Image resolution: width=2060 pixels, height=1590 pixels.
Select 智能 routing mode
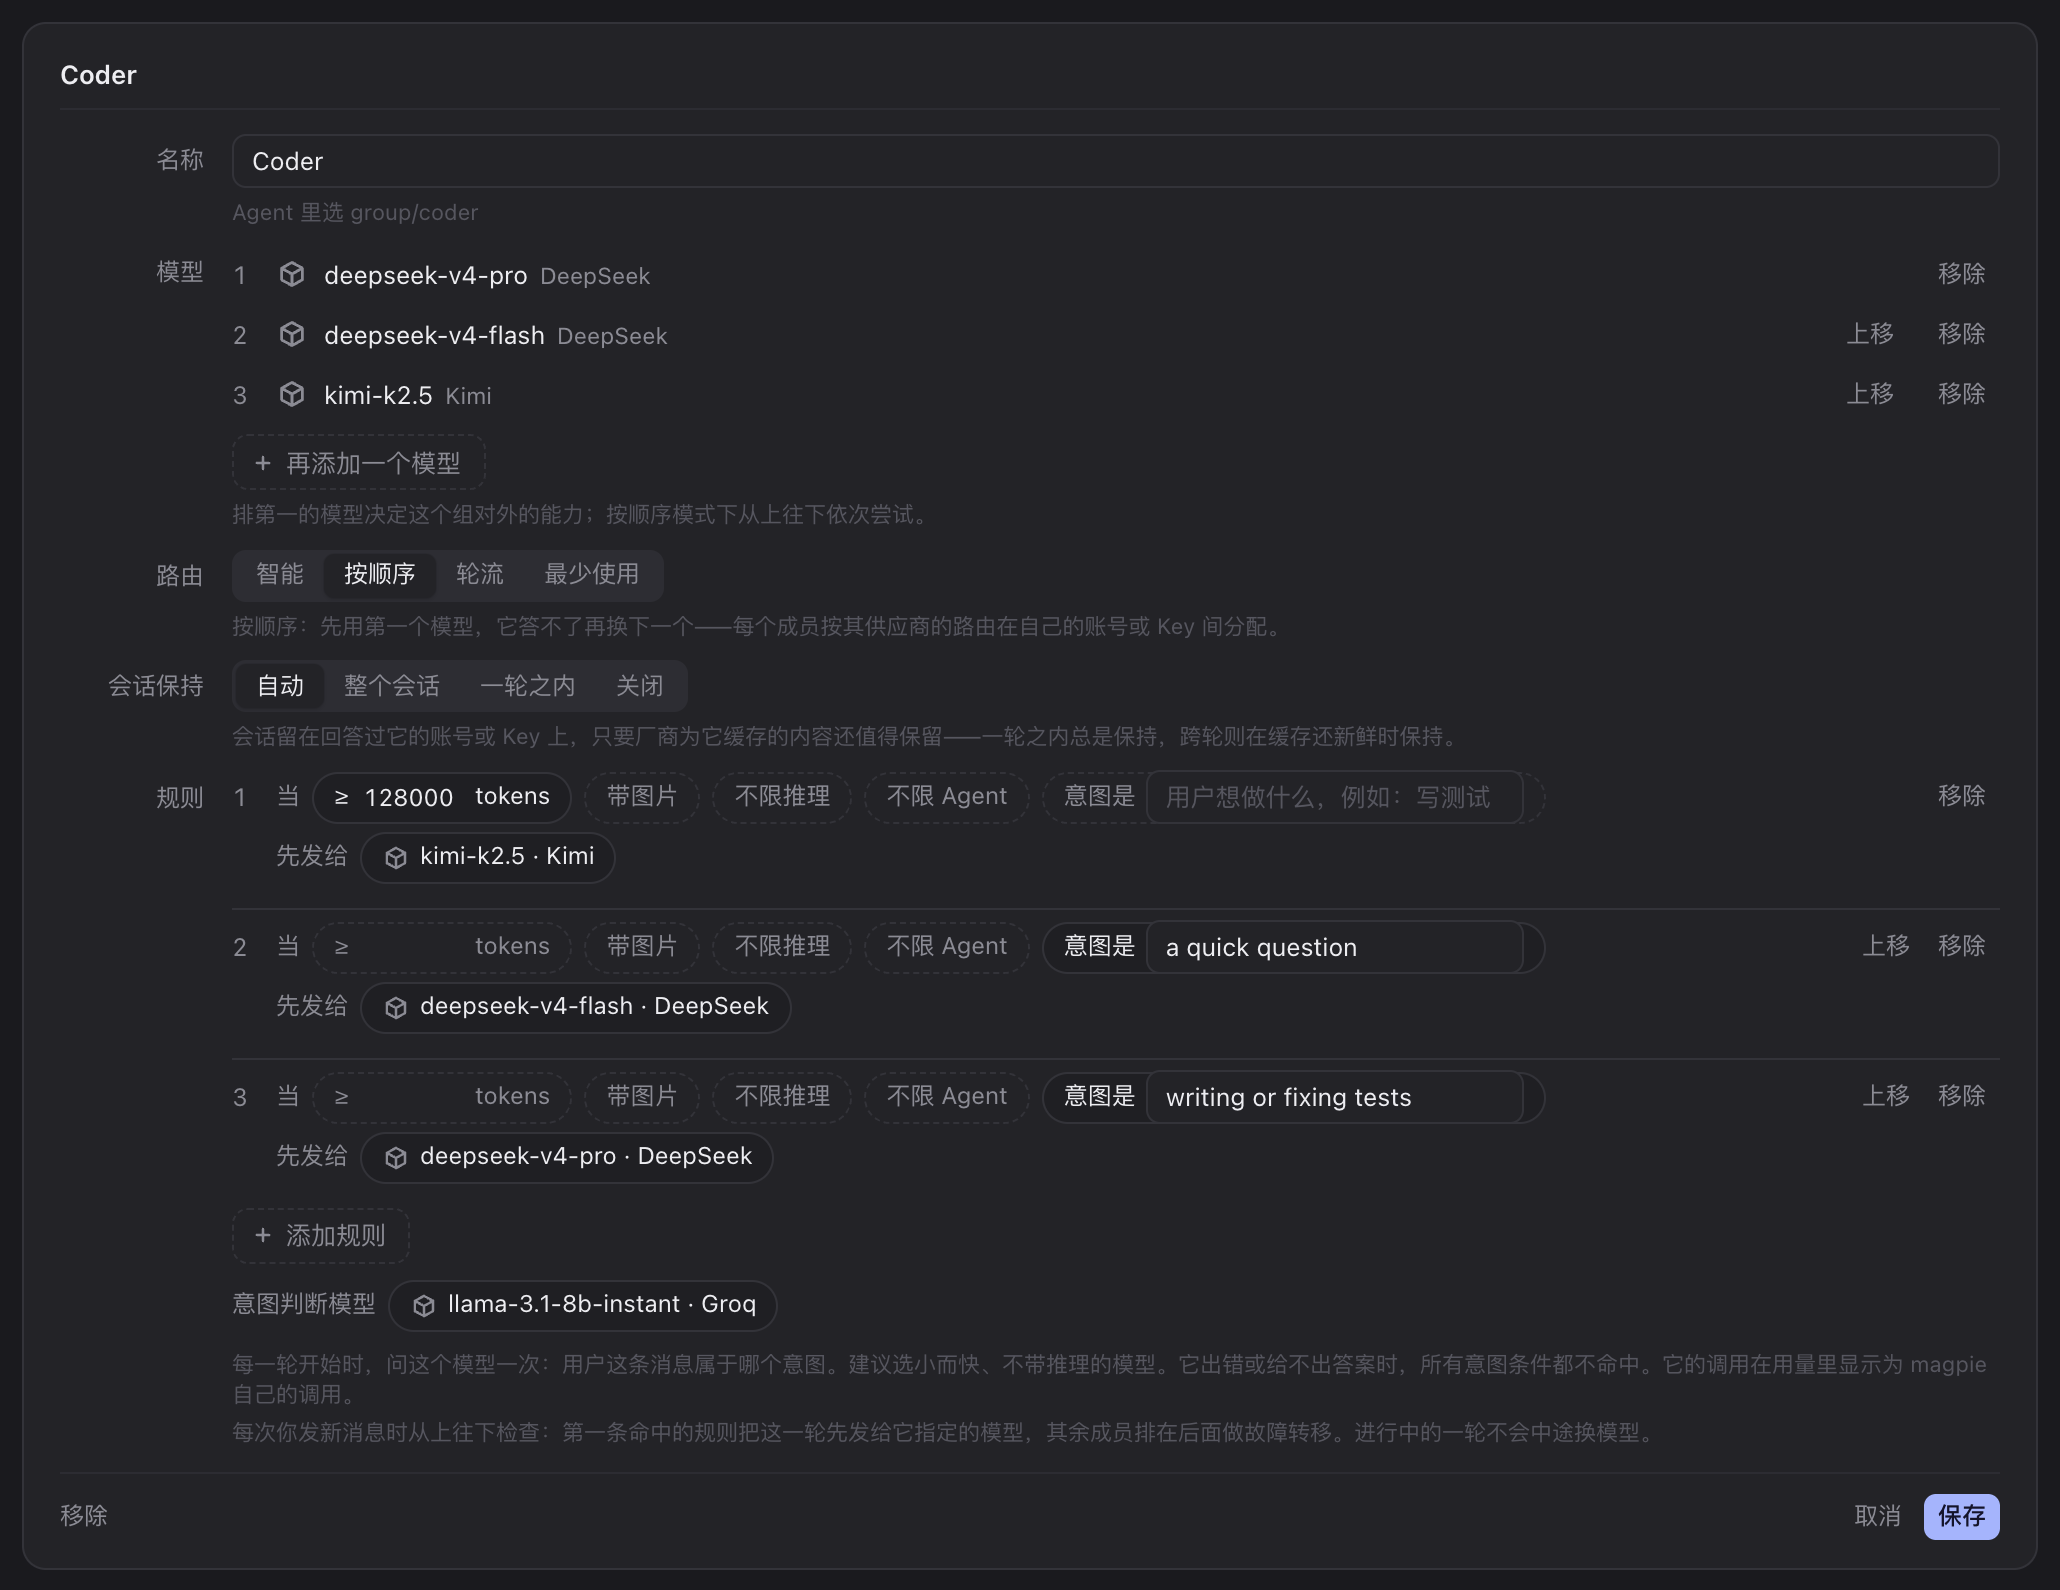coord(280,574)
